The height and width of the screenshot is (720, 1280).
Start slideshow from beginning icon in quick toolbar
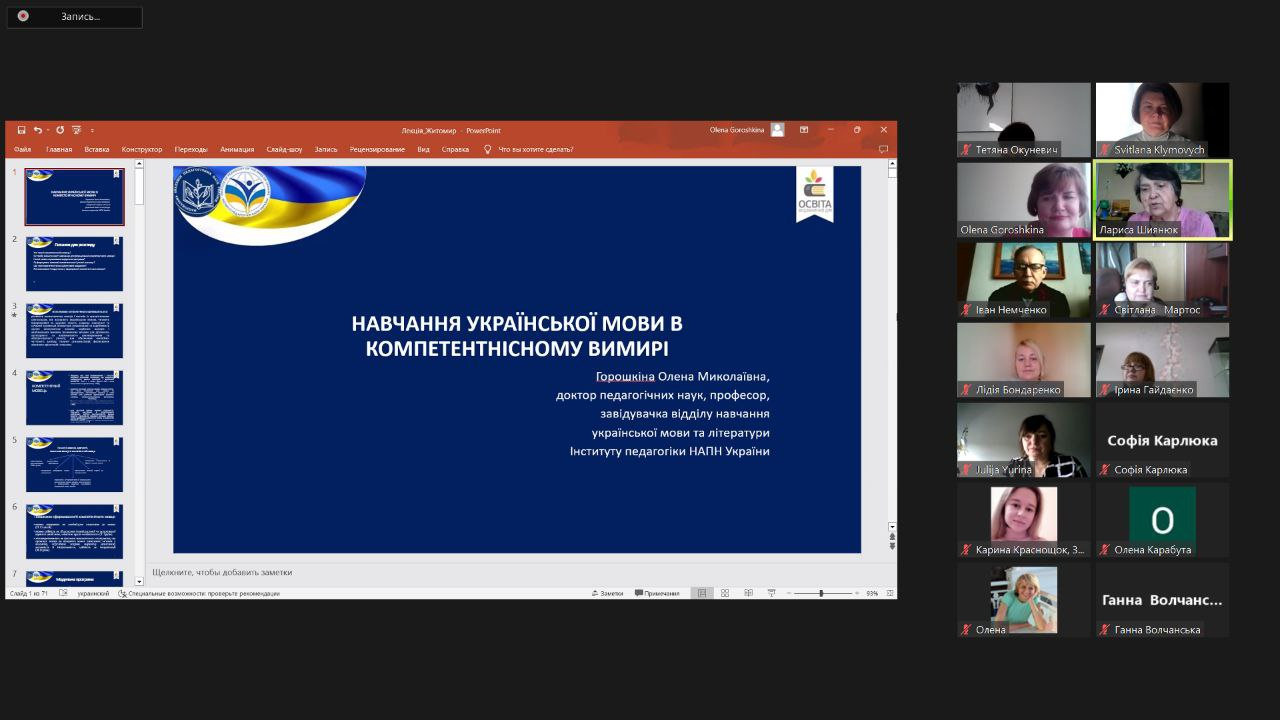click(x=77, y=130)
